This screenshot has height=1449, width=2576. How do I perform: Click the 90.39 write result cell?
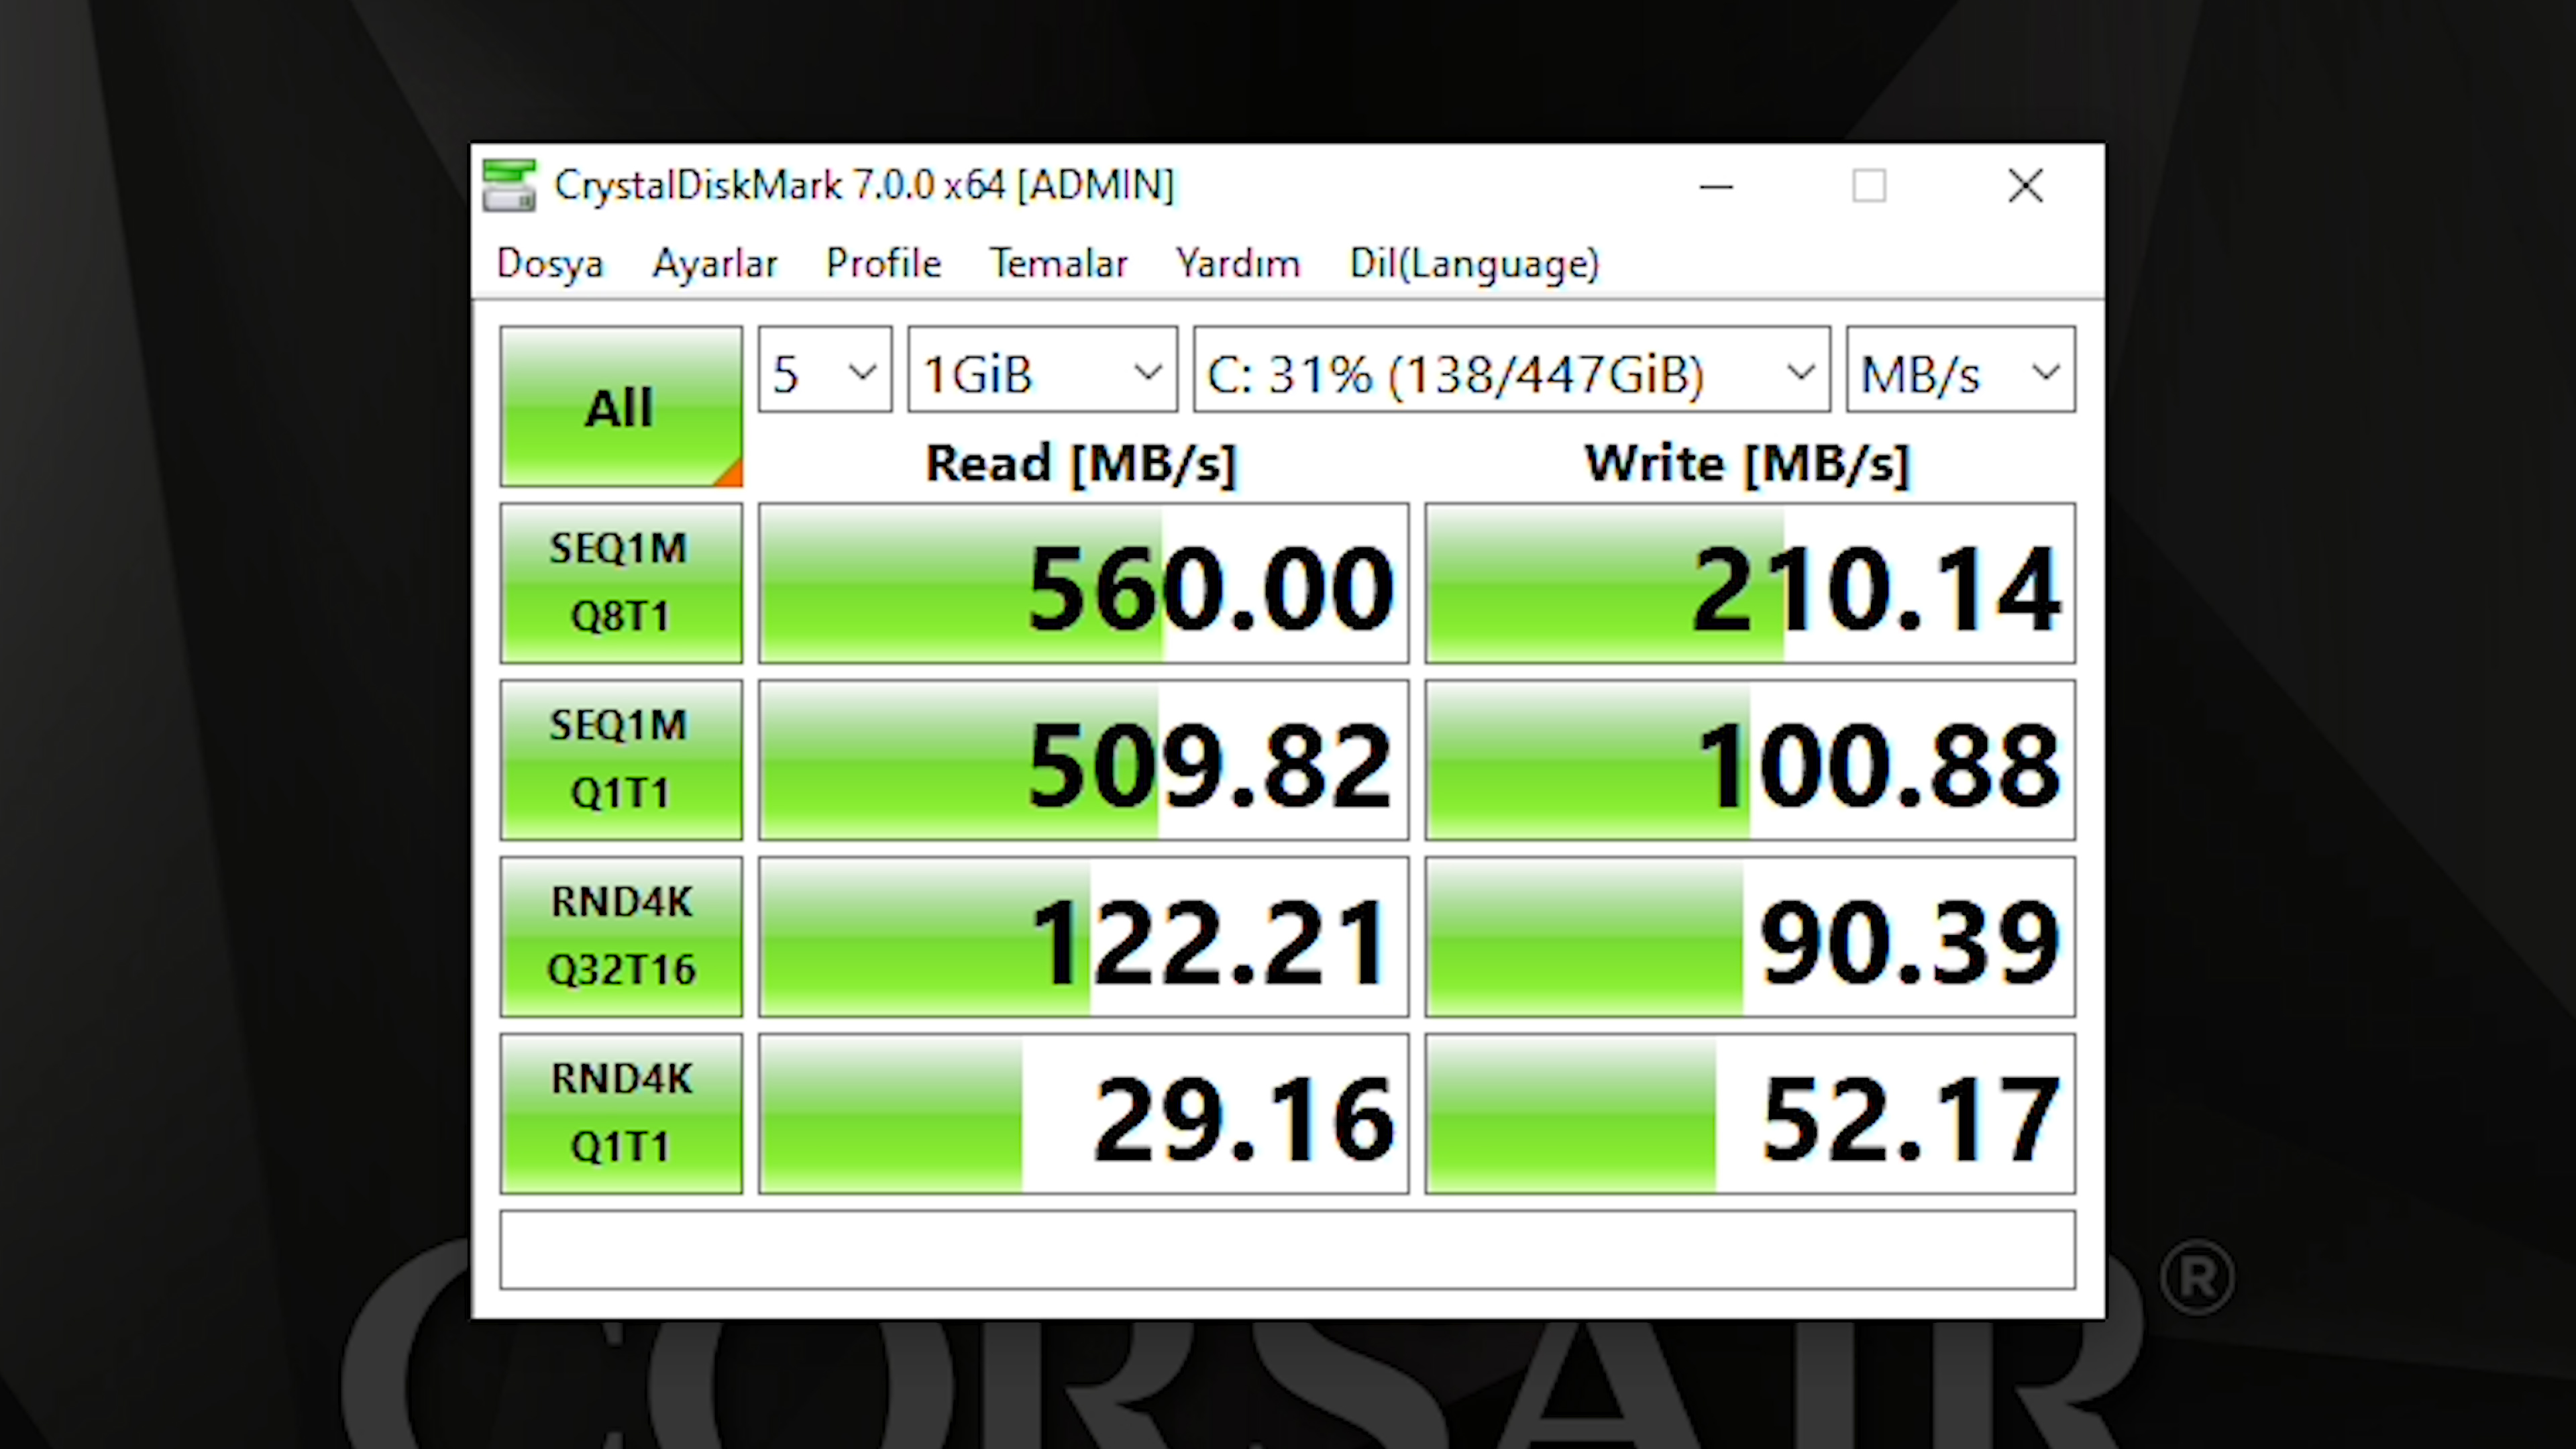pos(1750,937)
